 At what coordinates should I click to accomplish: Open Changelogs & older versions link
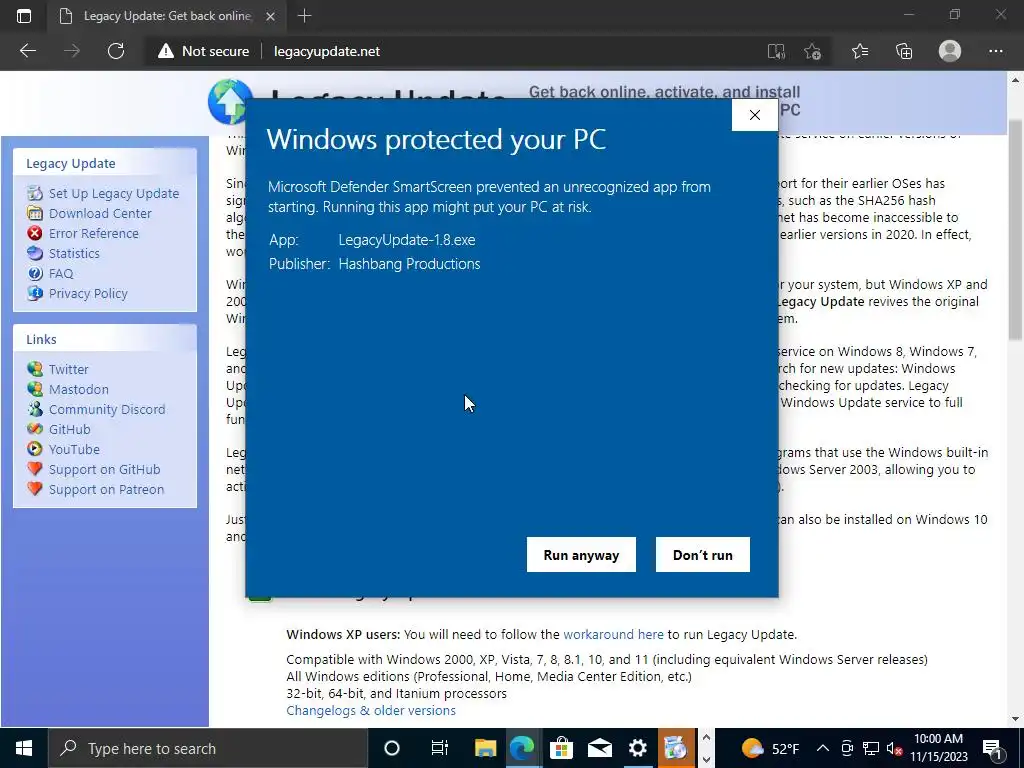(371, 711)
